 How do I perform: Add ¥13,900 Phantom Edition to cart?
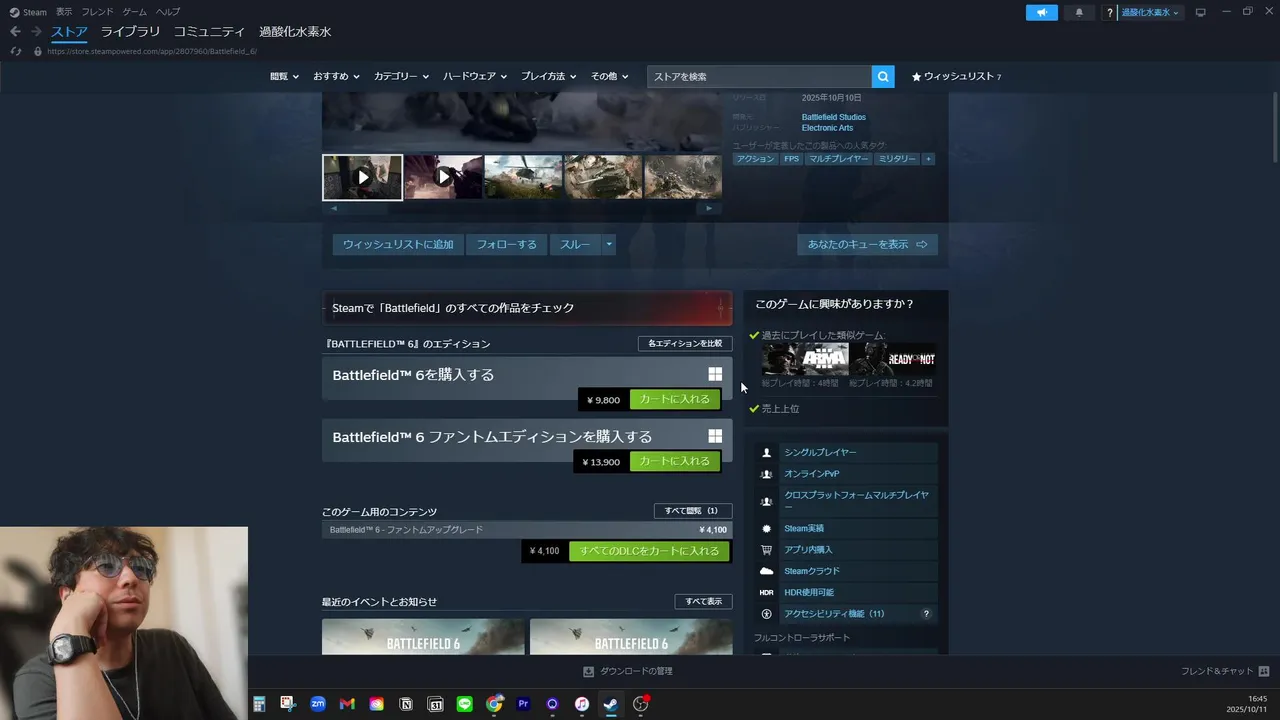[x=675, y=461]
